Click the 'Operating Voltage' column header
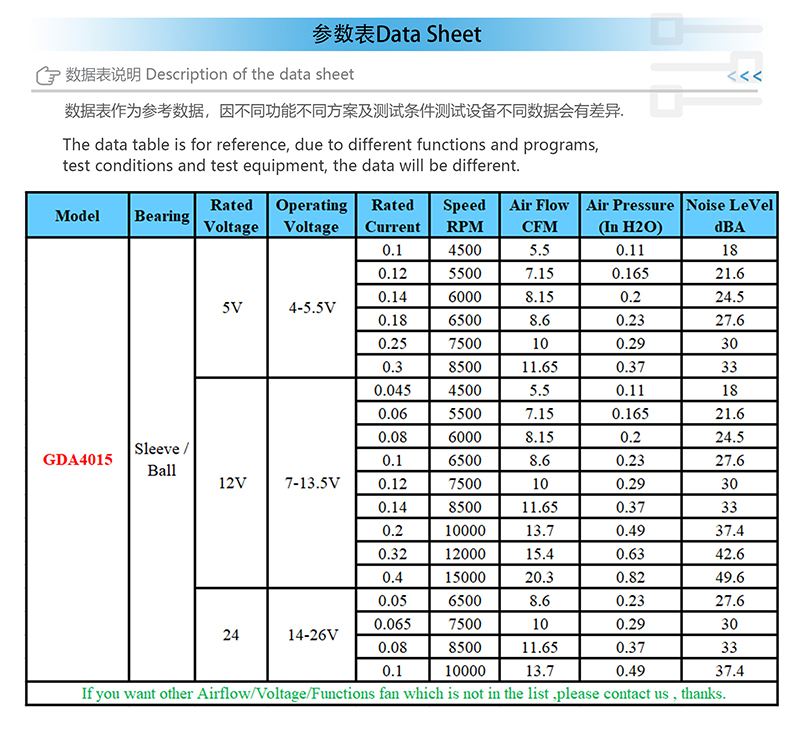This screenshot has height=731, width=800. [311, 215]
